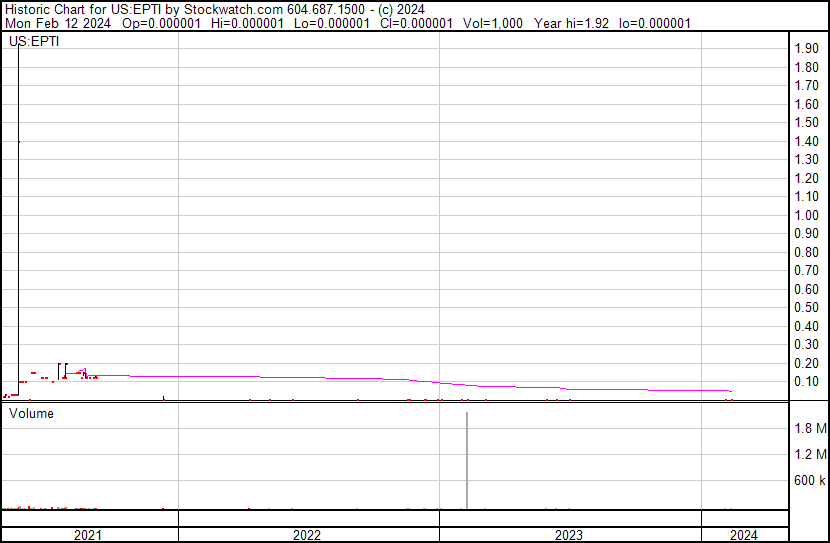Image resolution: width=830 pixels, height=543 pixels.
Task: Click the 1.2 M volume axis label
Action: coord(810,455)
